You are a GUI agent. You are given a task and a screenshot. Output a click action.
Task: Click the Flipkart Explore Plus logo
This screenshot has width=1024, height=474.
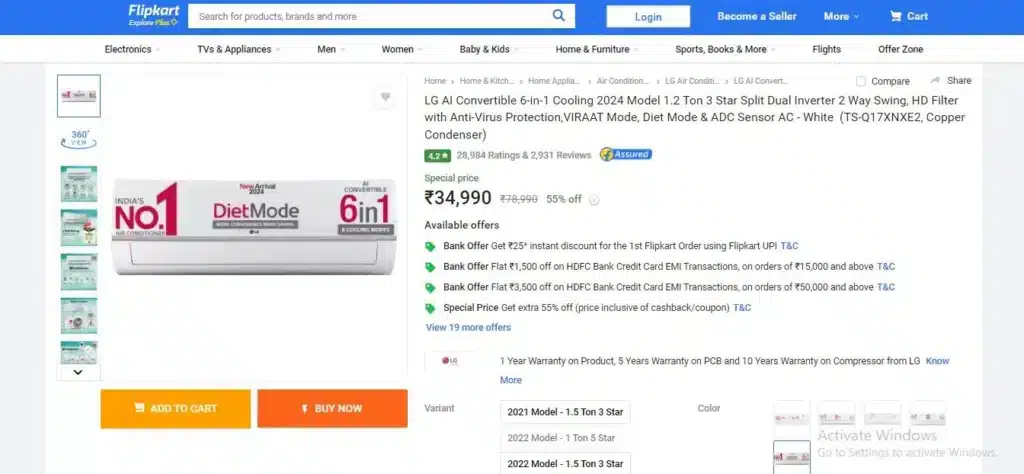coord(153,16)
